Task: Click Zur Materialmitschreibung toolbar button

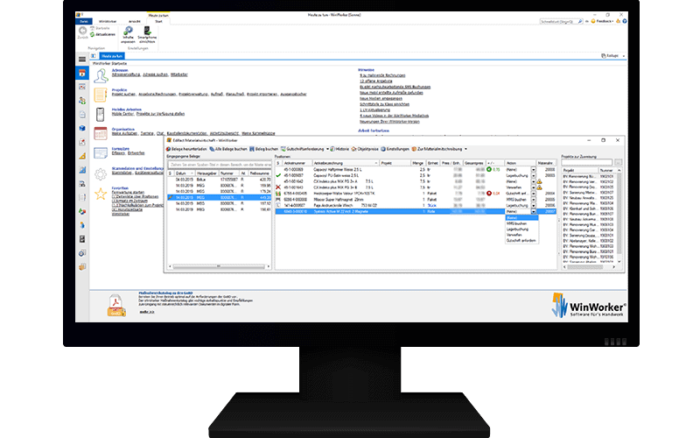Action: [x=437, y=149]
